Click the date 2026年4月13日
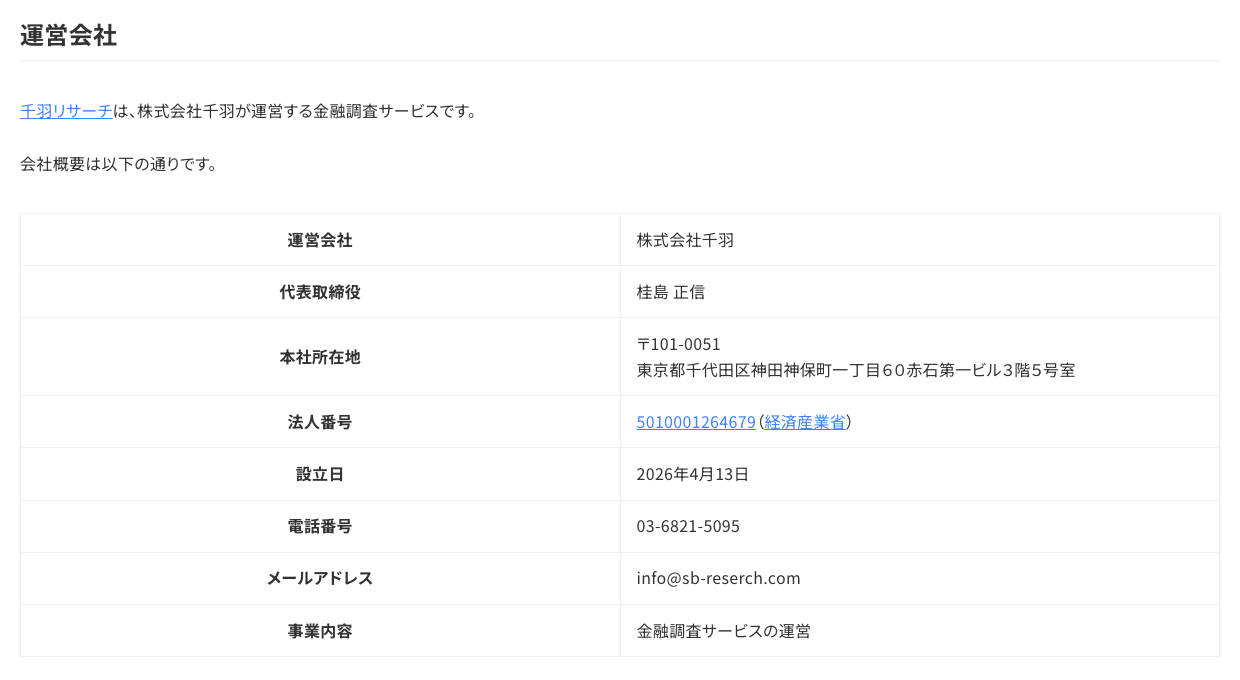Screen dimensions: 1240x680 (x=693, y=474)
